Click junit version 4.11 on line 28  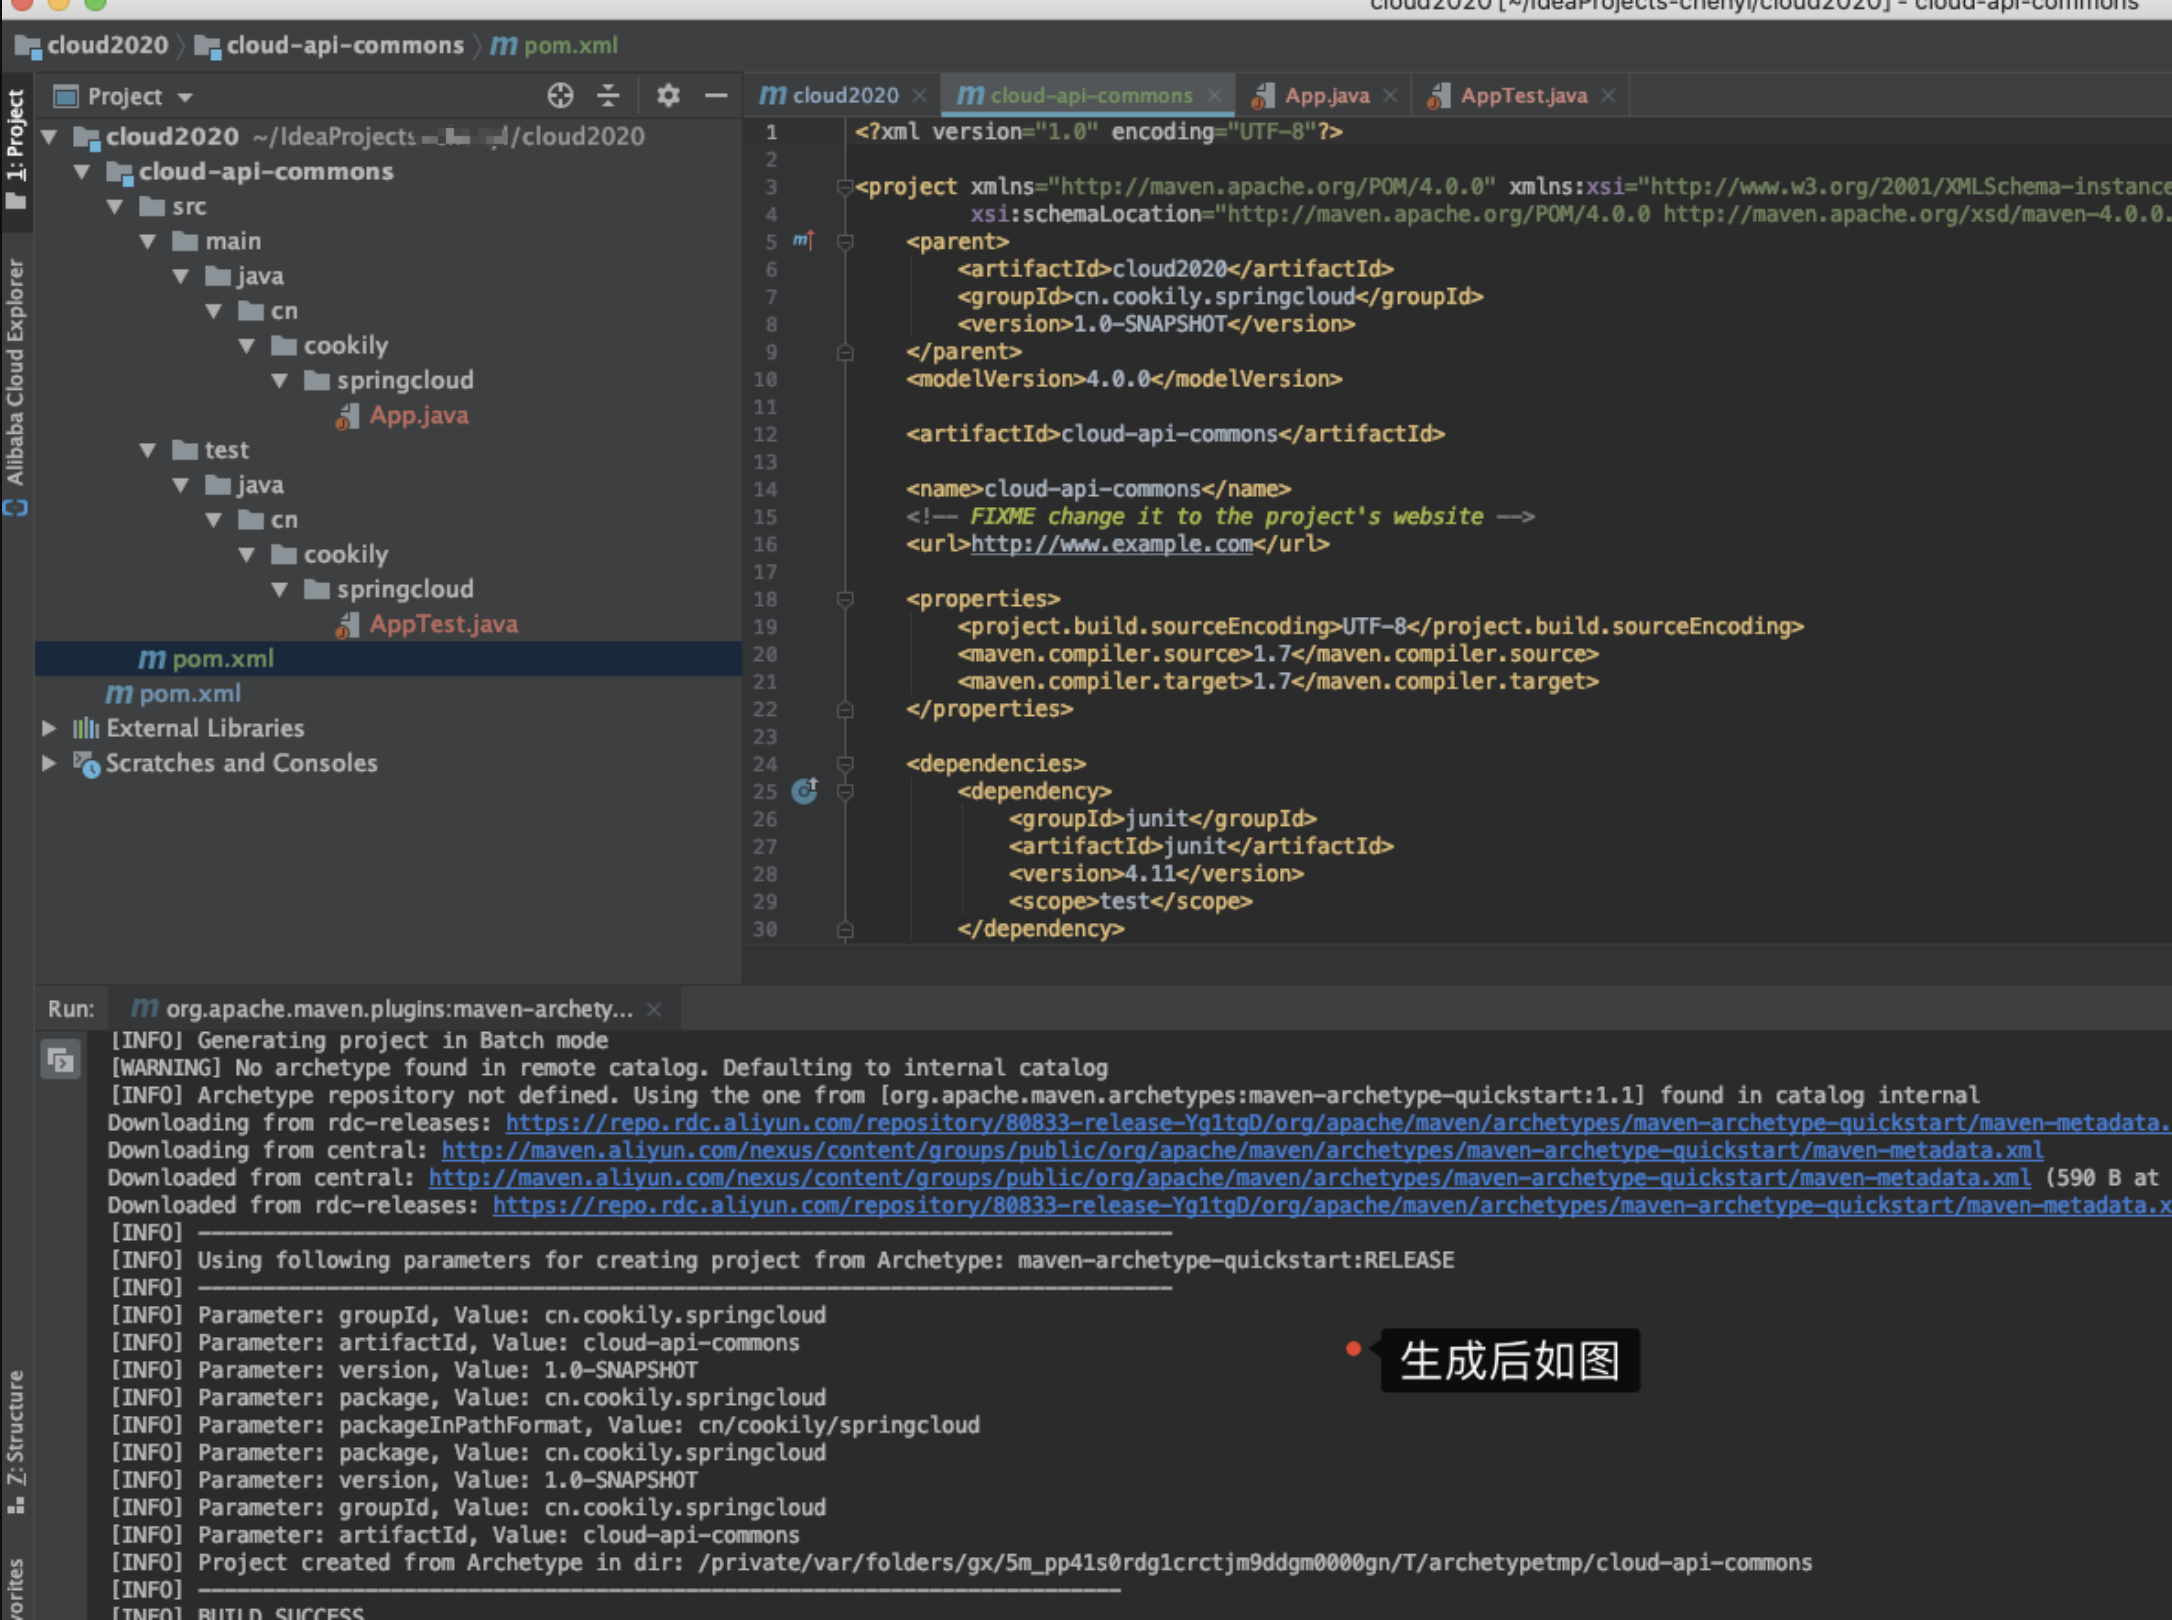[x=1150, y=874]
